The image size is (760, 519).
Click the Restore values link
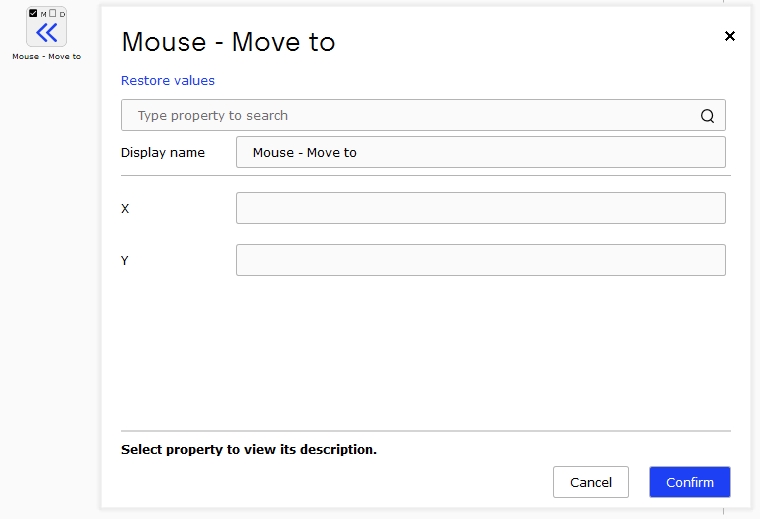click(168, 80)
